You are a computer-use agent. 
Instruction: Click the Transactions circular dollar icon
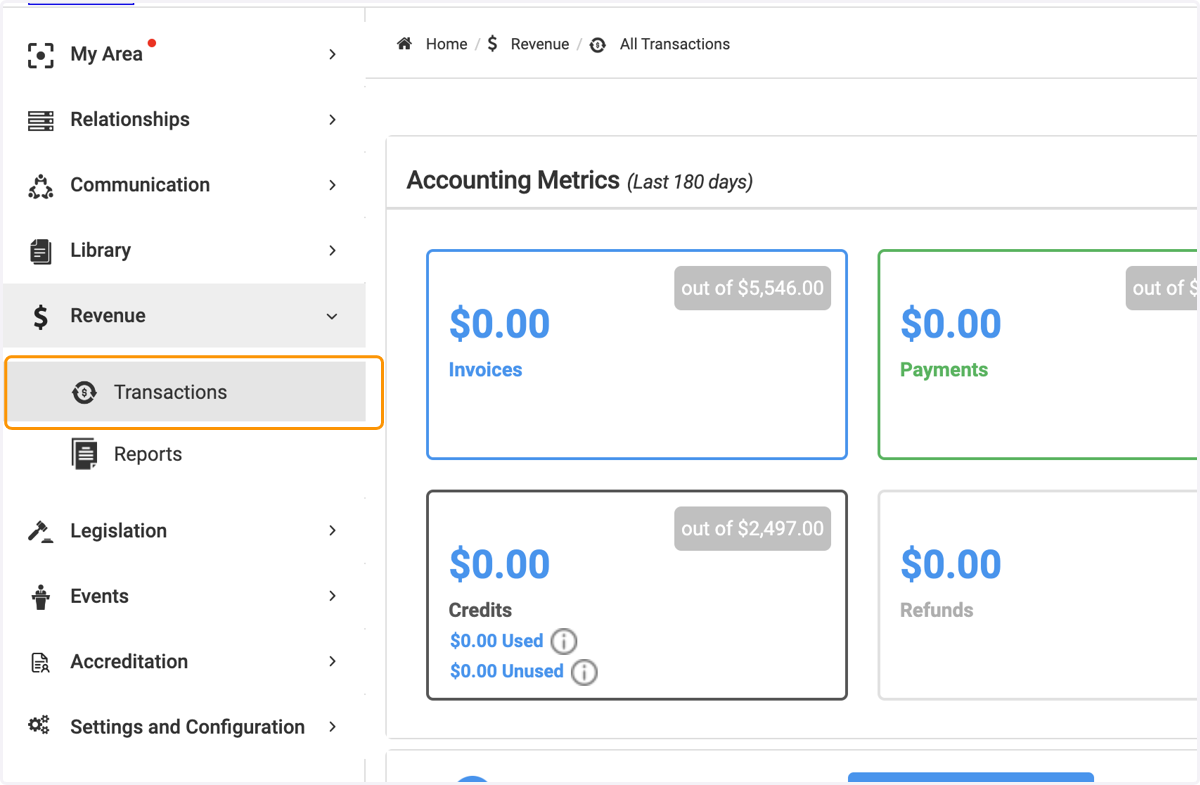point(84,392)
